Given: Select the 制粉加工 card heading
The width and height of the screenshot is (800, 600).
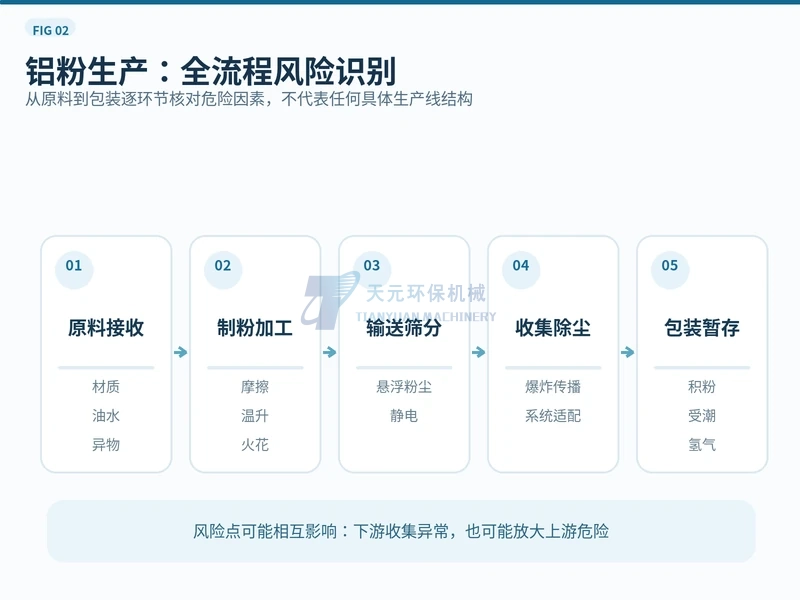Looking at the screenshot, I should pos(255,328).
